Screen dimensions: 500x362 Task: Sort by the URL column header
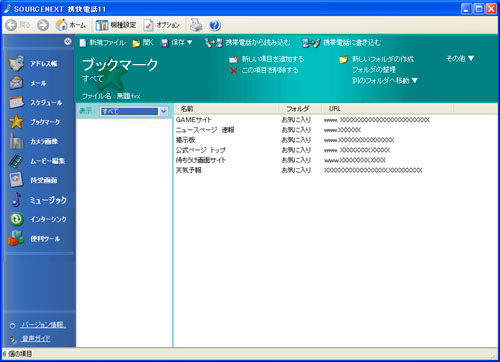pyautogui.click(x=387, y=109)
